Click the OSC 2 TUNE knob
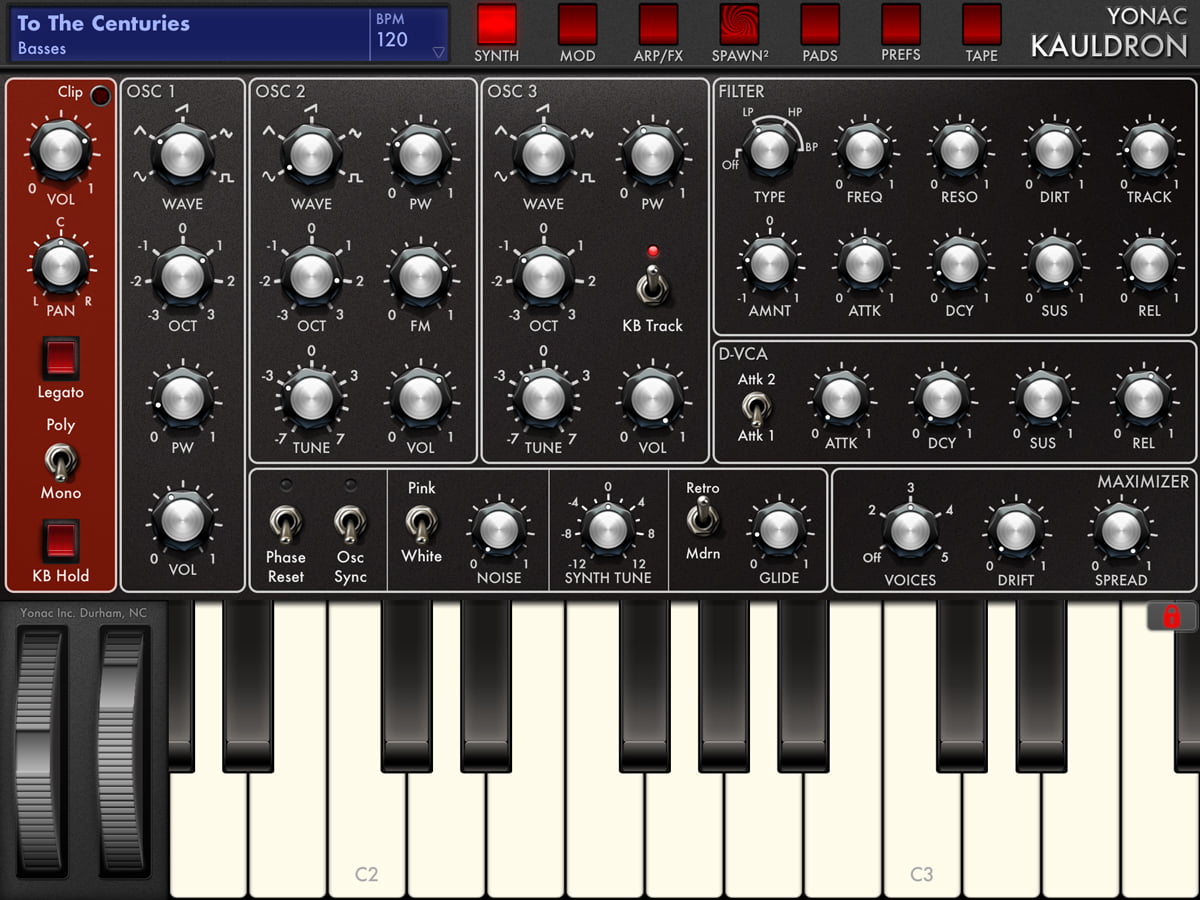The height and width of the screenshot is (900, 1200). (311, 398)
